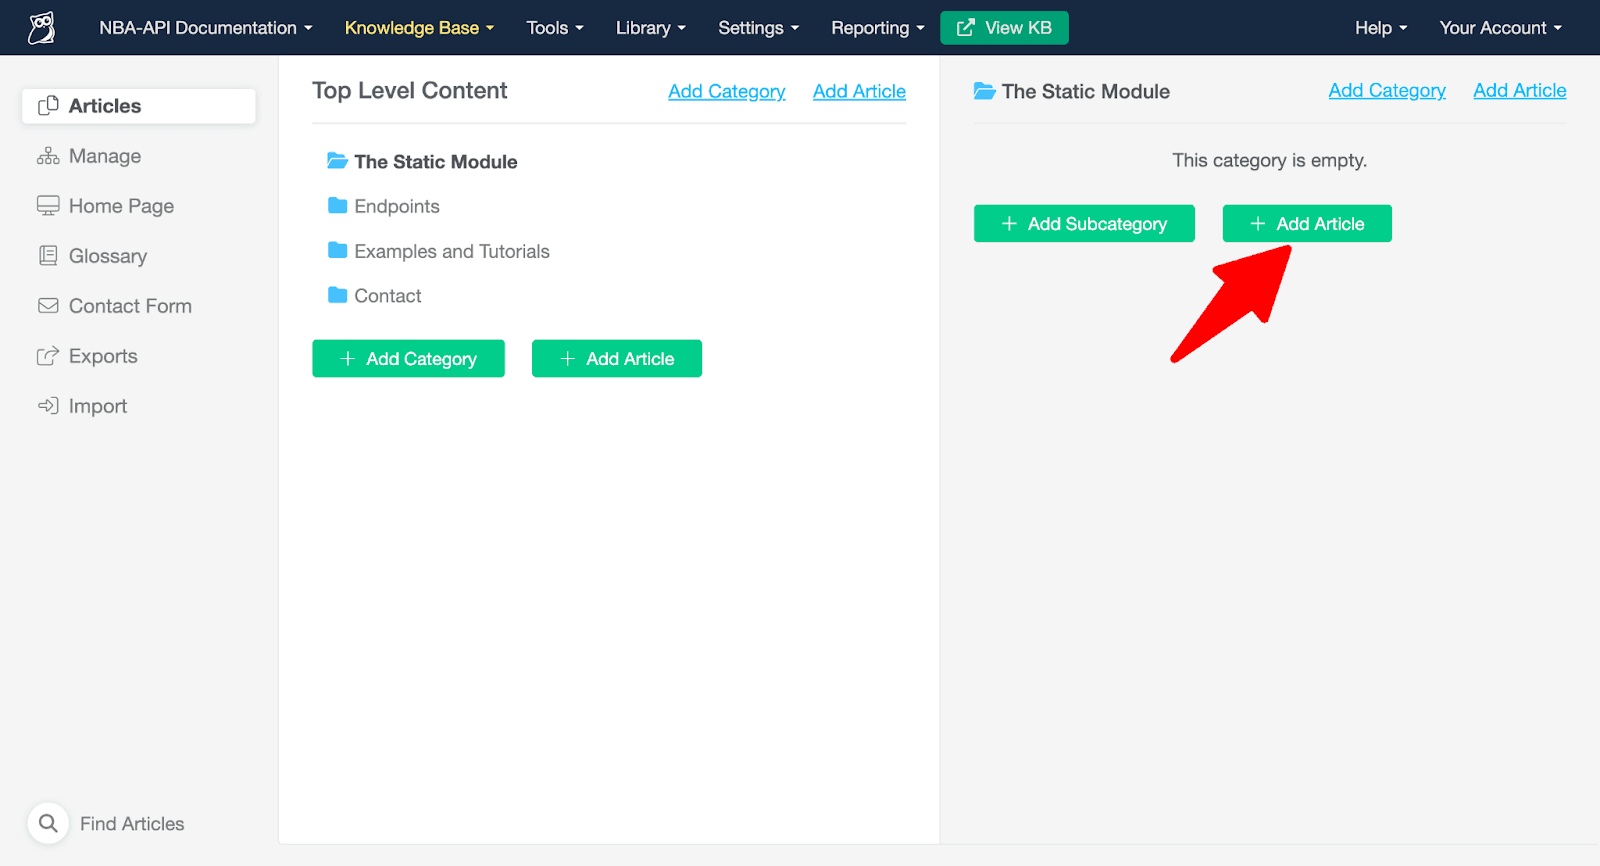The width and height of the screenshot is (1600, 866).
Task: Click the Import arrow icon
Action: [x=48, y=406]
